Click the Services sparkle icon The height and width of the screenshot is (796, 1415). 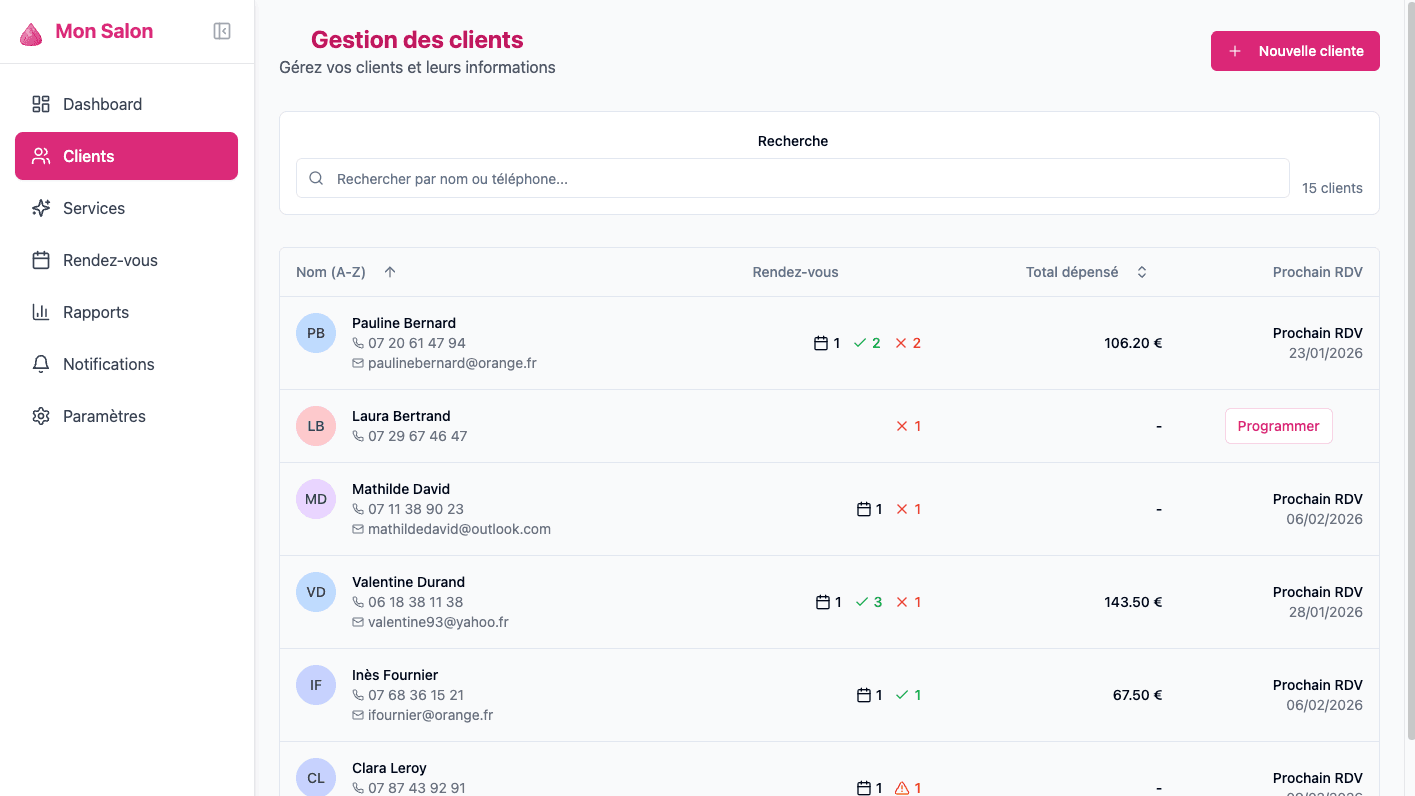click(x=41, y=208)
